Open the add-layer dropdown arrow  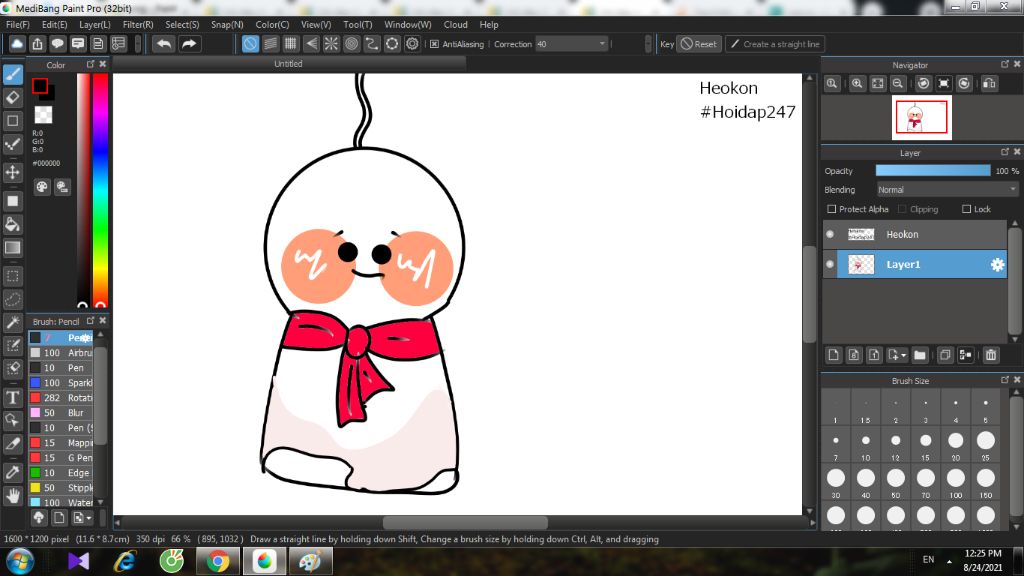tap(904, 355)
